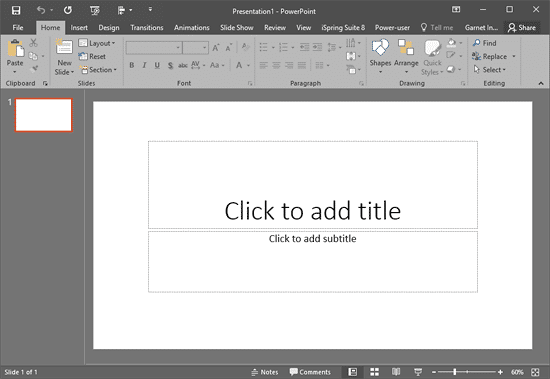Image resolution: width=550 pixels, height=379 pixels.
Task: Open line spacing options
Action: coord(334,47)
